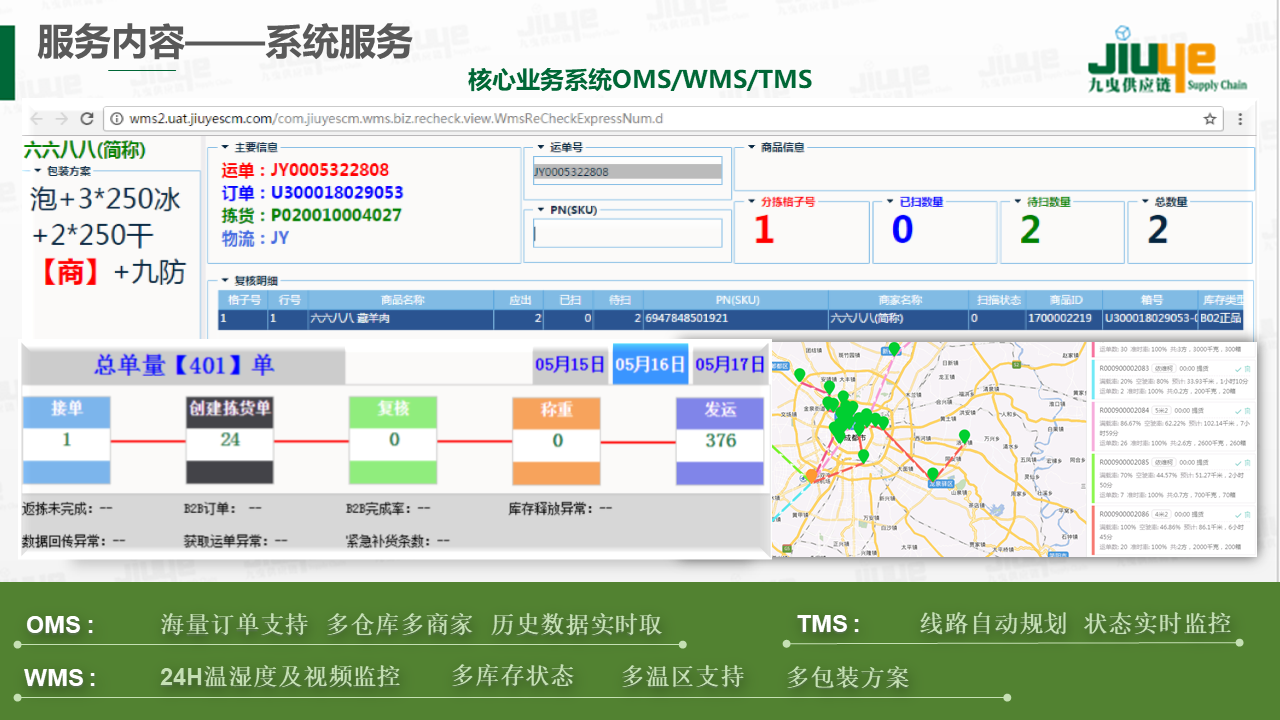Viewport: 1280px width, 720px height.
Task: Open the 发运 status box showing 376
Action: [720, 441]
